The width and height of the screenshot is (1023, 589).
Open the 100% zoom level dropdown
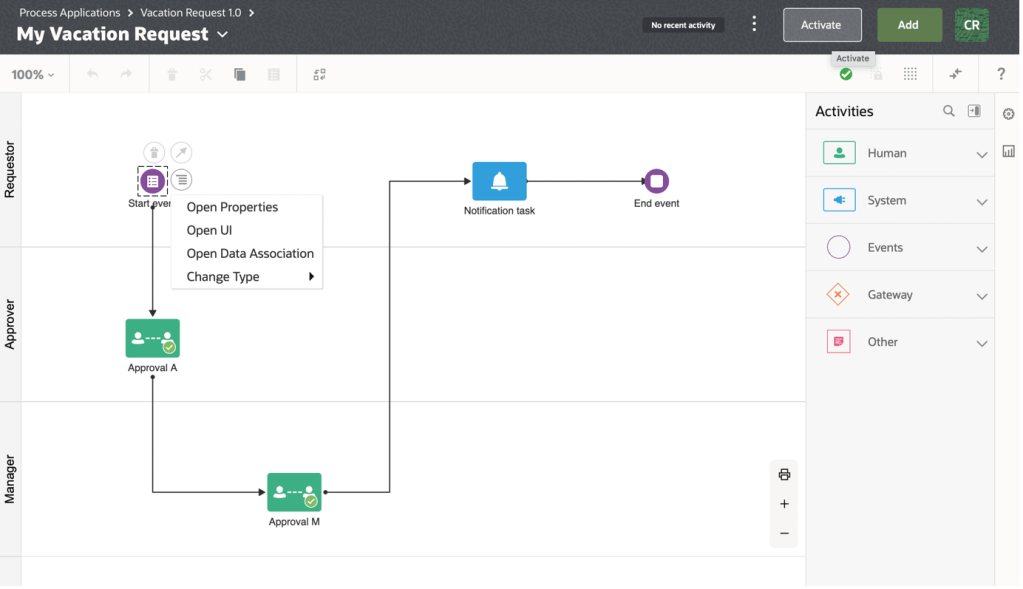tap(33, 75)
